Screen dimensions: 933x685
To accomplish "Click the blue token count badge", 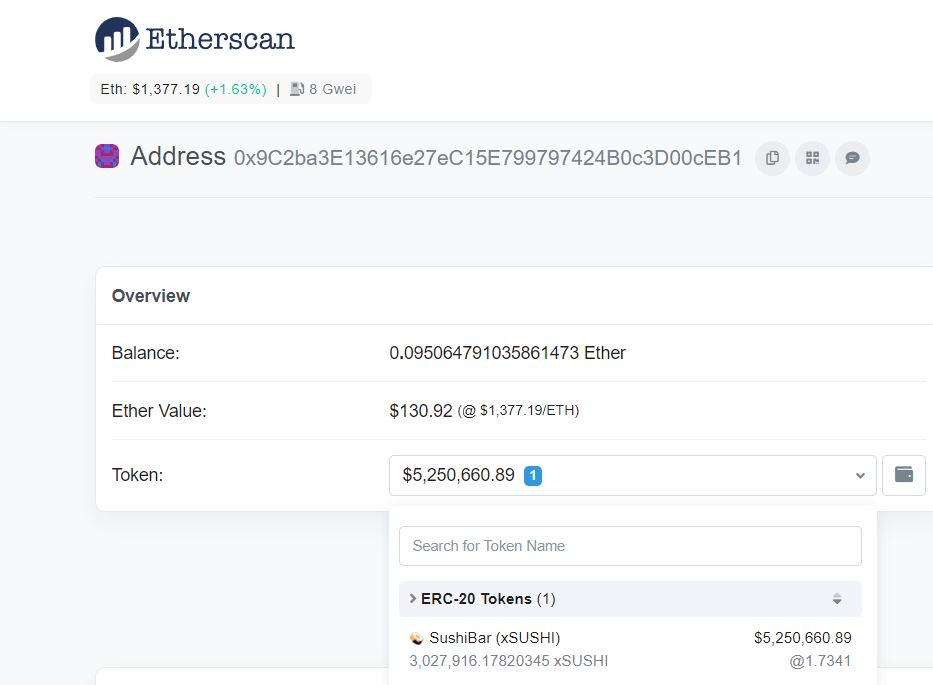I will pos(533,476).
